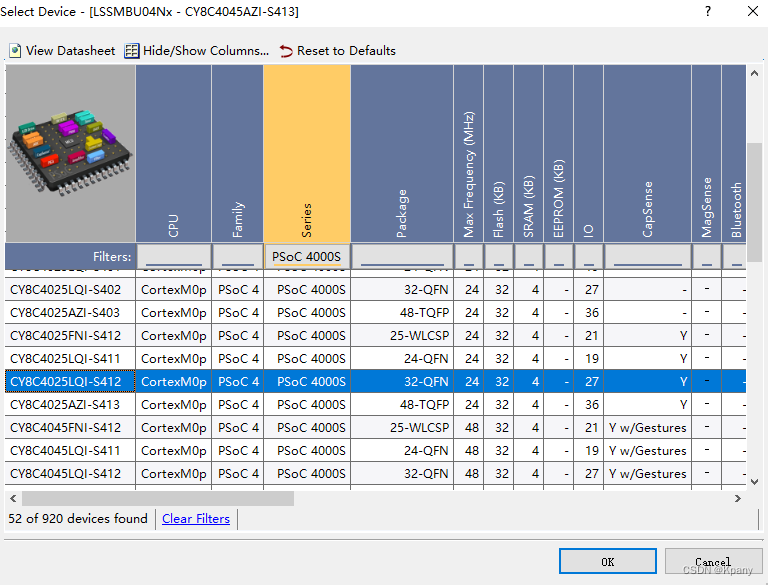Click the horizontal scrollbar right arrow

click(x=738, y=499)
